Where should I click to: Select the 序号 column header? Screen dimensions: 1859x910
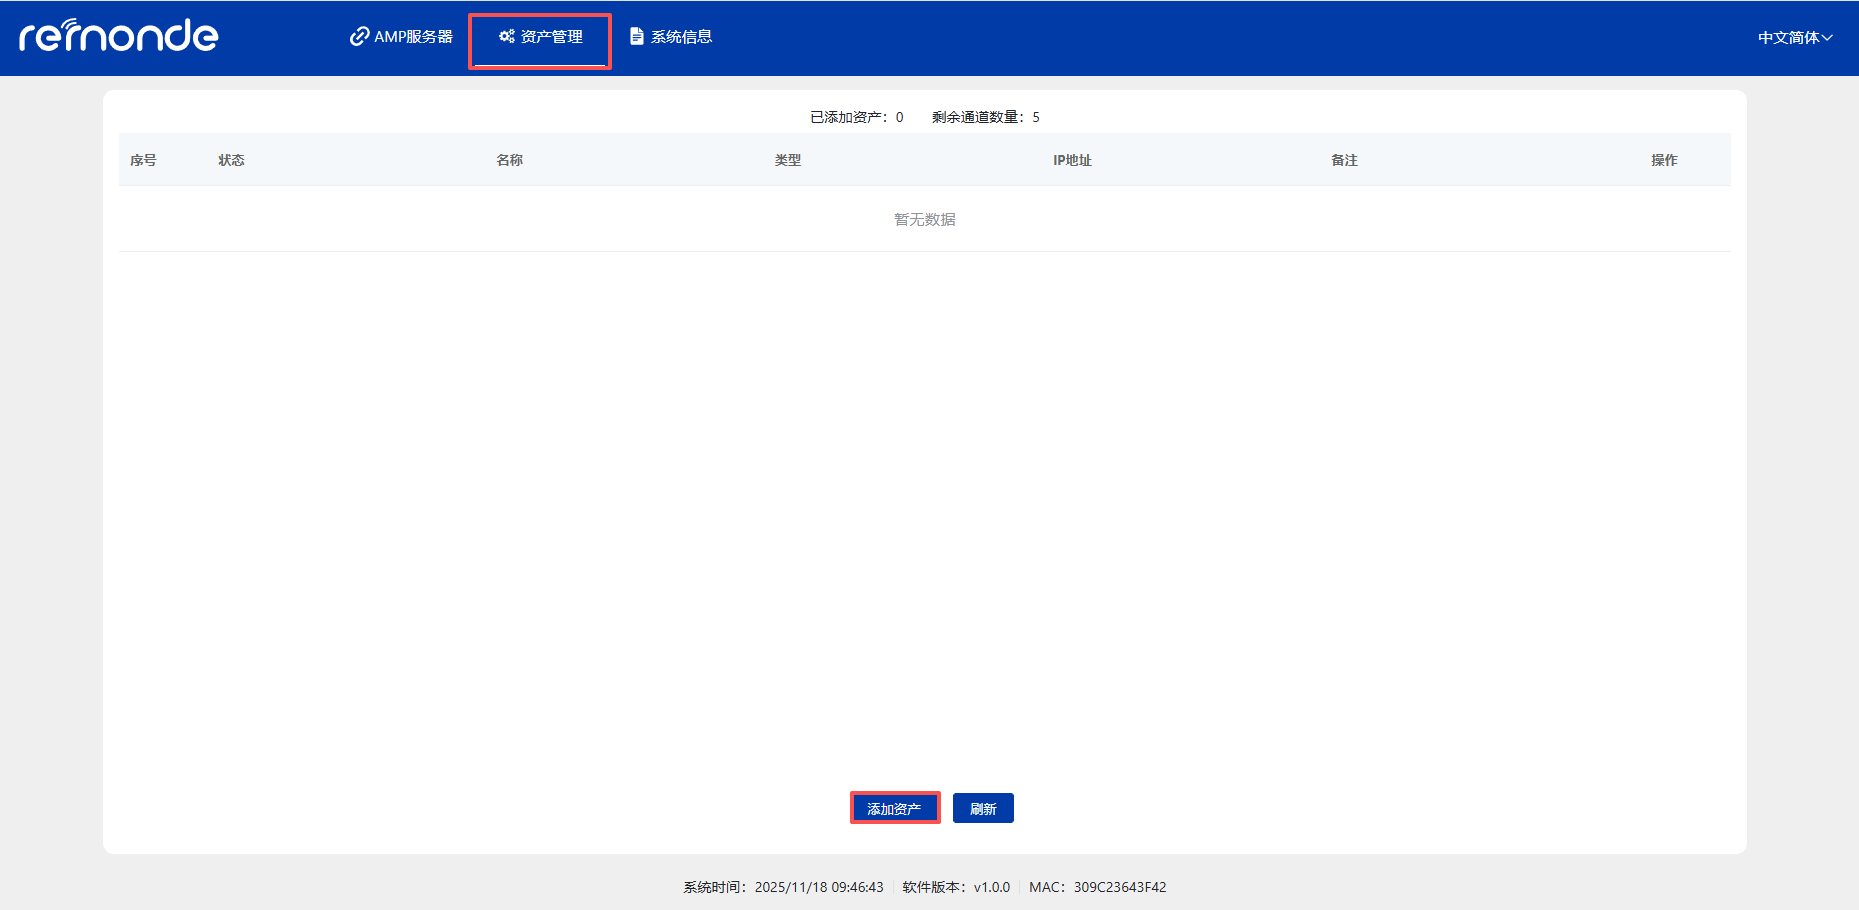point(146,159)
